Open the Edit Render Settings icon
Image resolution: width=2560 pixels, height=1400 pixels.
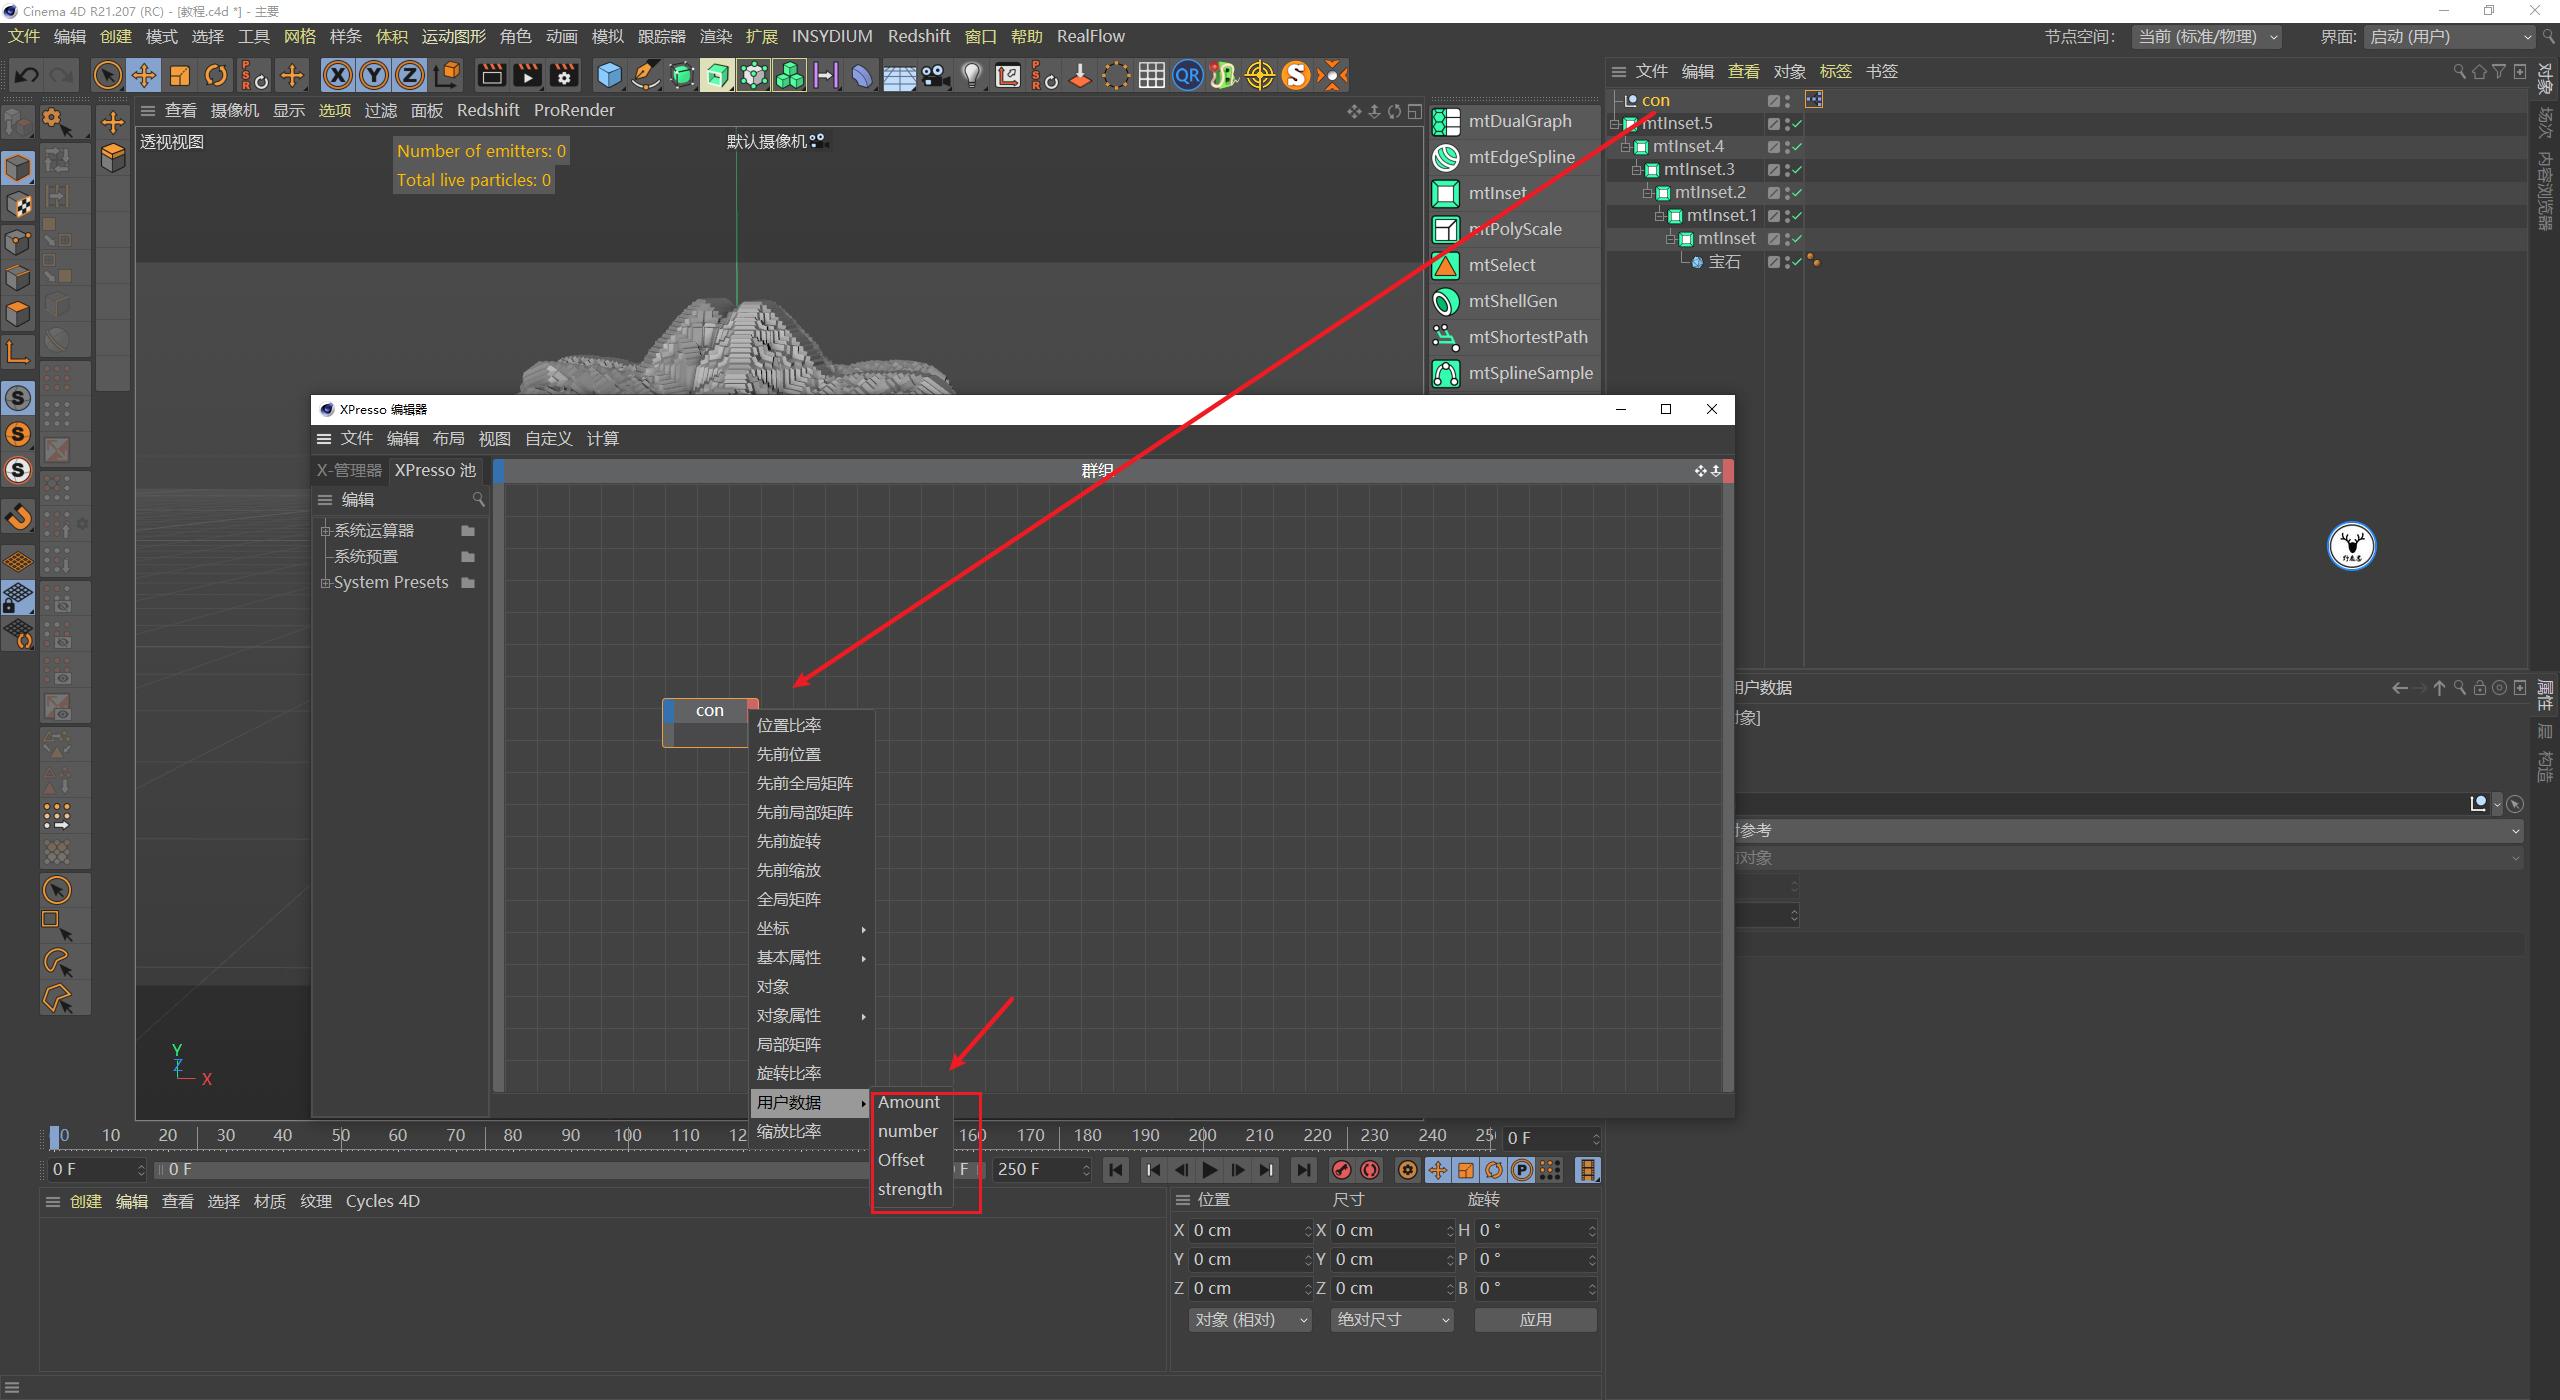[x=564, y=75]
